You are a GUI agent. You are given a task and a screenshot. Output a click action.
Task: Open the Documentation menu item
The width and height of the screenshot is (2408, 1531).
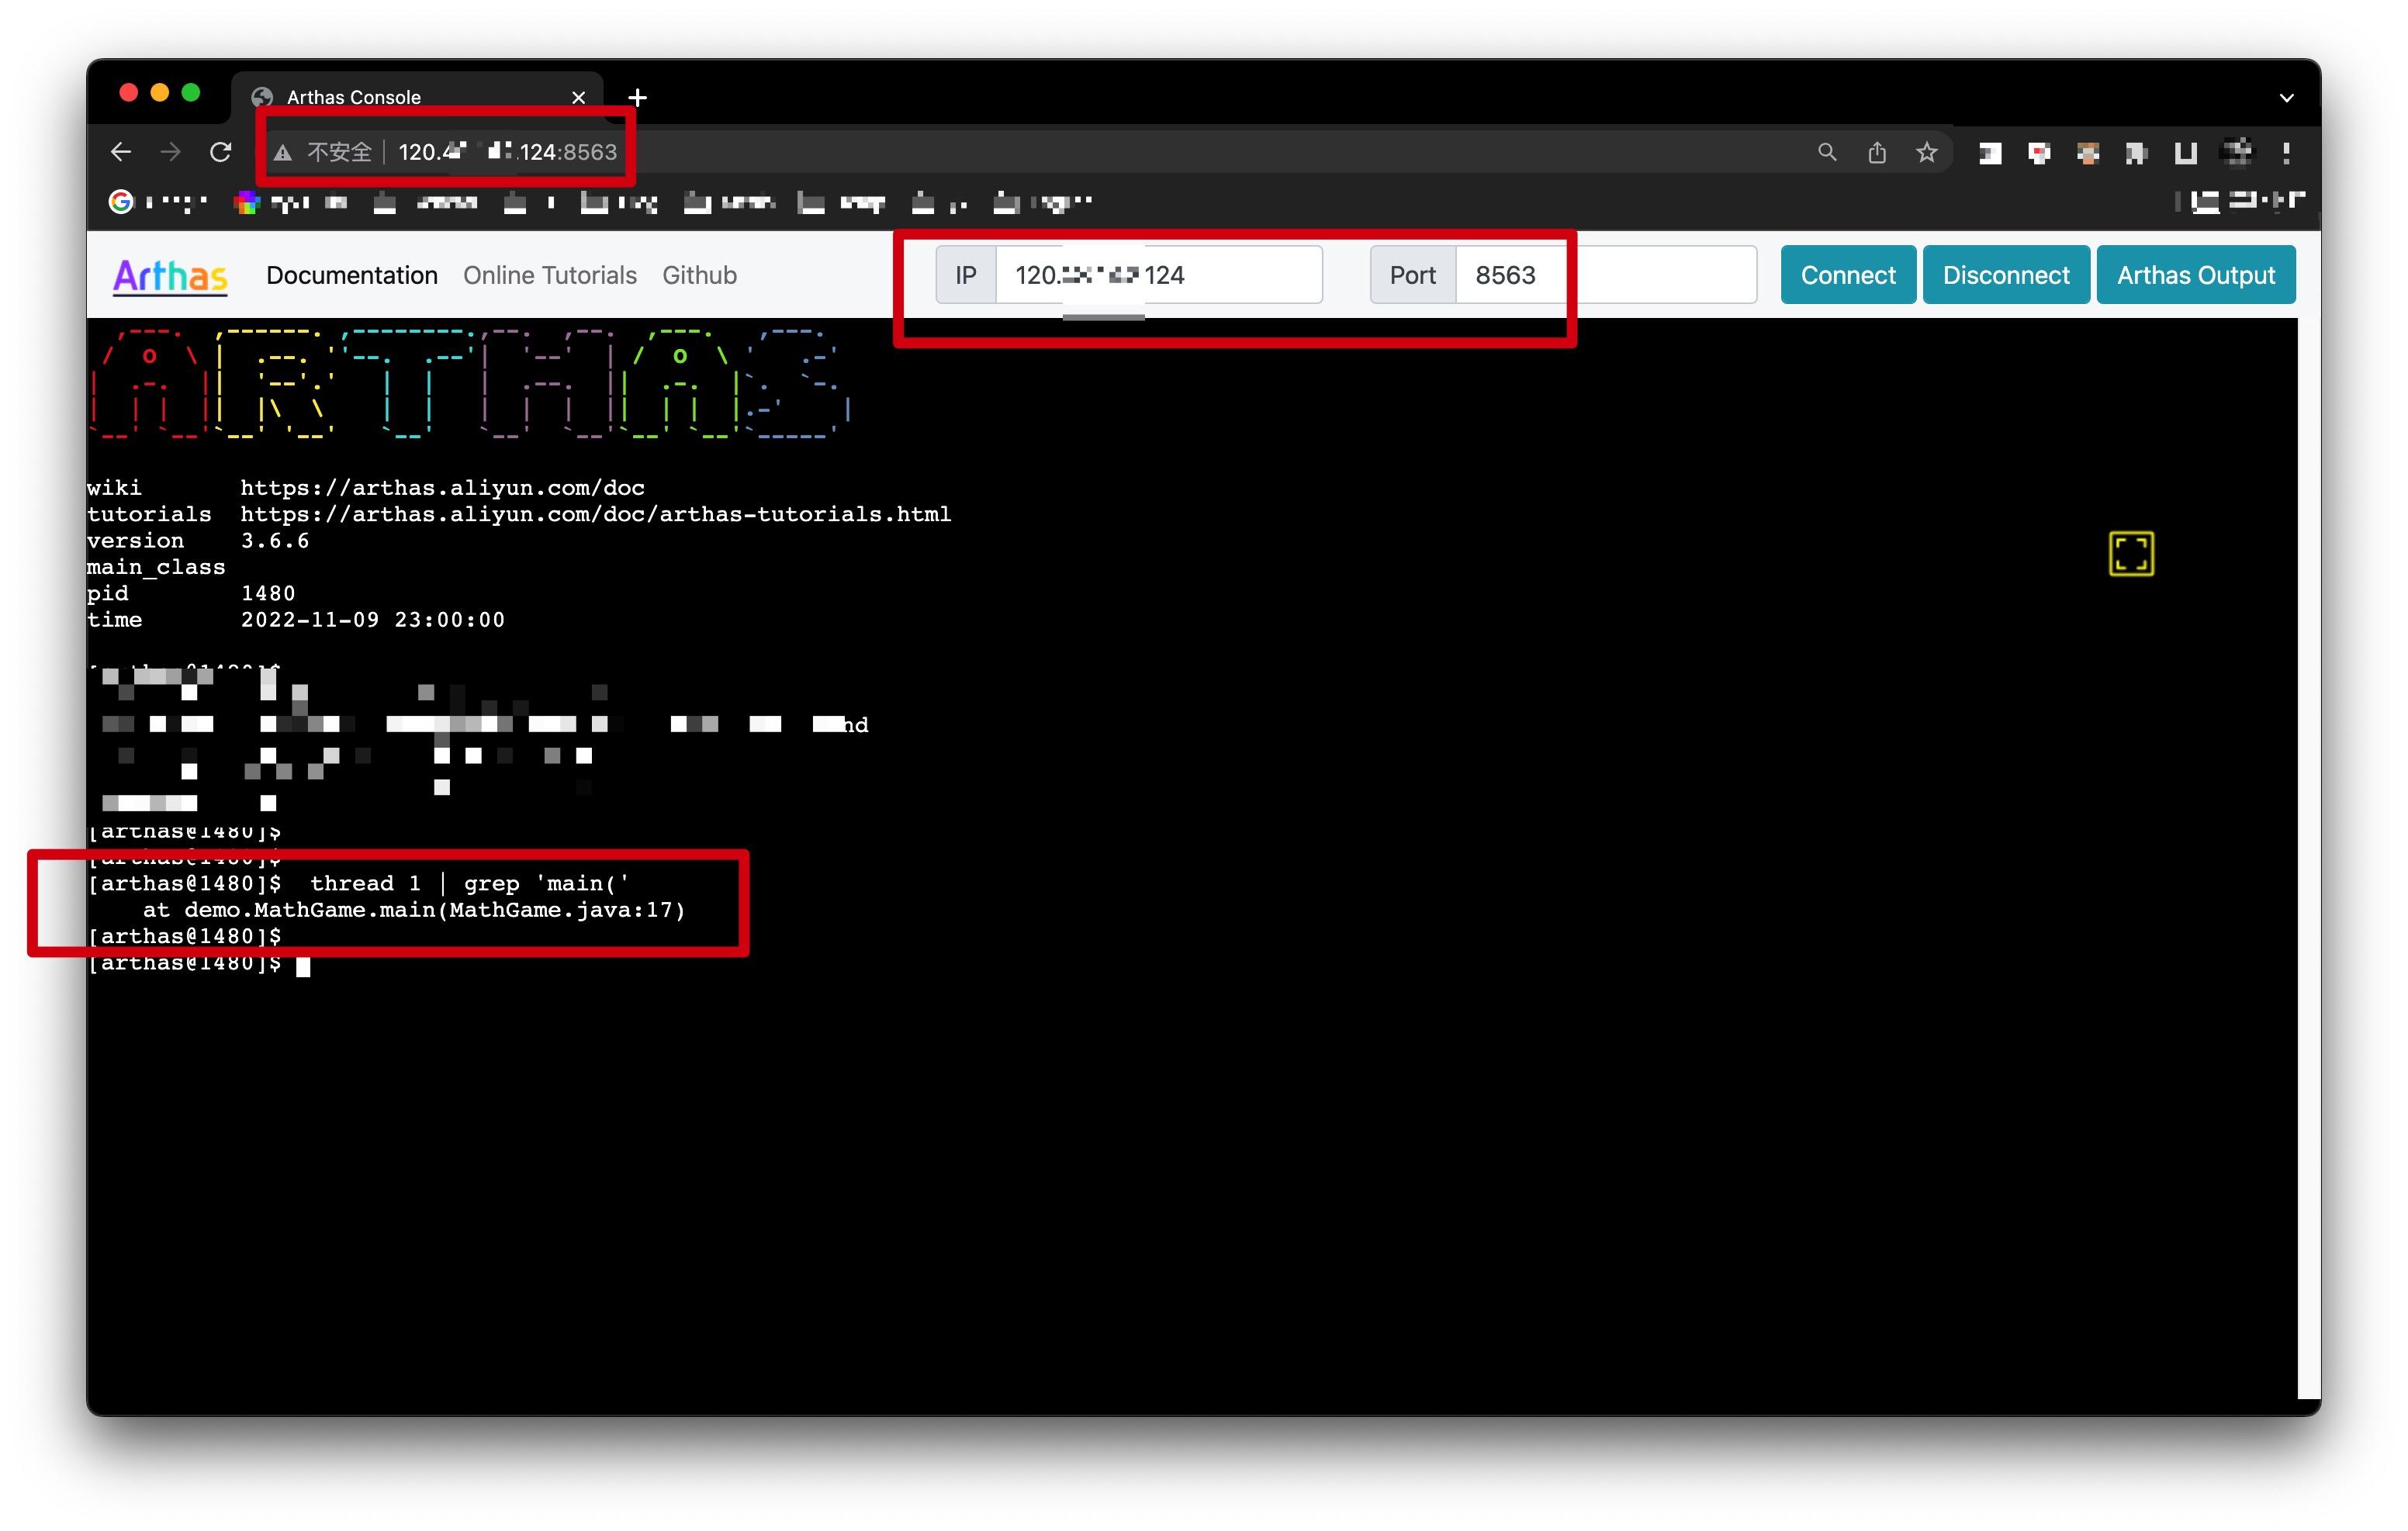coord(352,275)
